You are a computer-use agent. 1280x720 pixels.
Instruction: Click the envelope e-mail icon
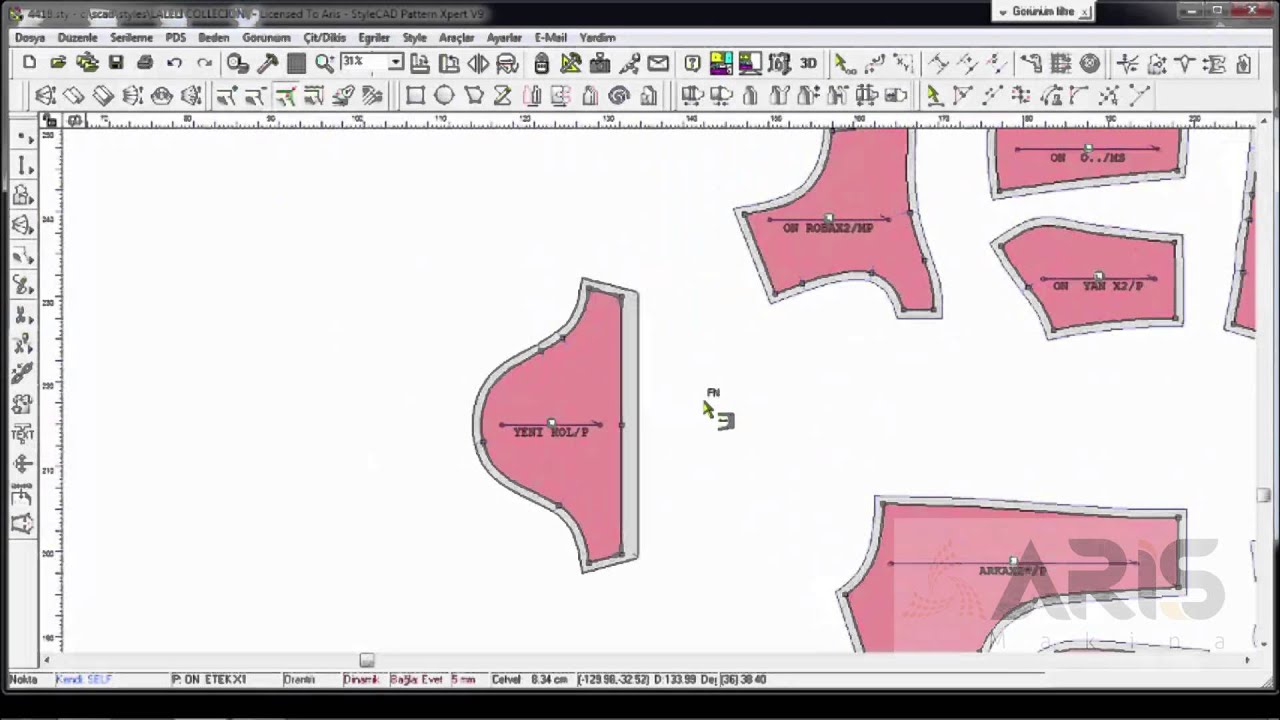[x=658, y=63]
